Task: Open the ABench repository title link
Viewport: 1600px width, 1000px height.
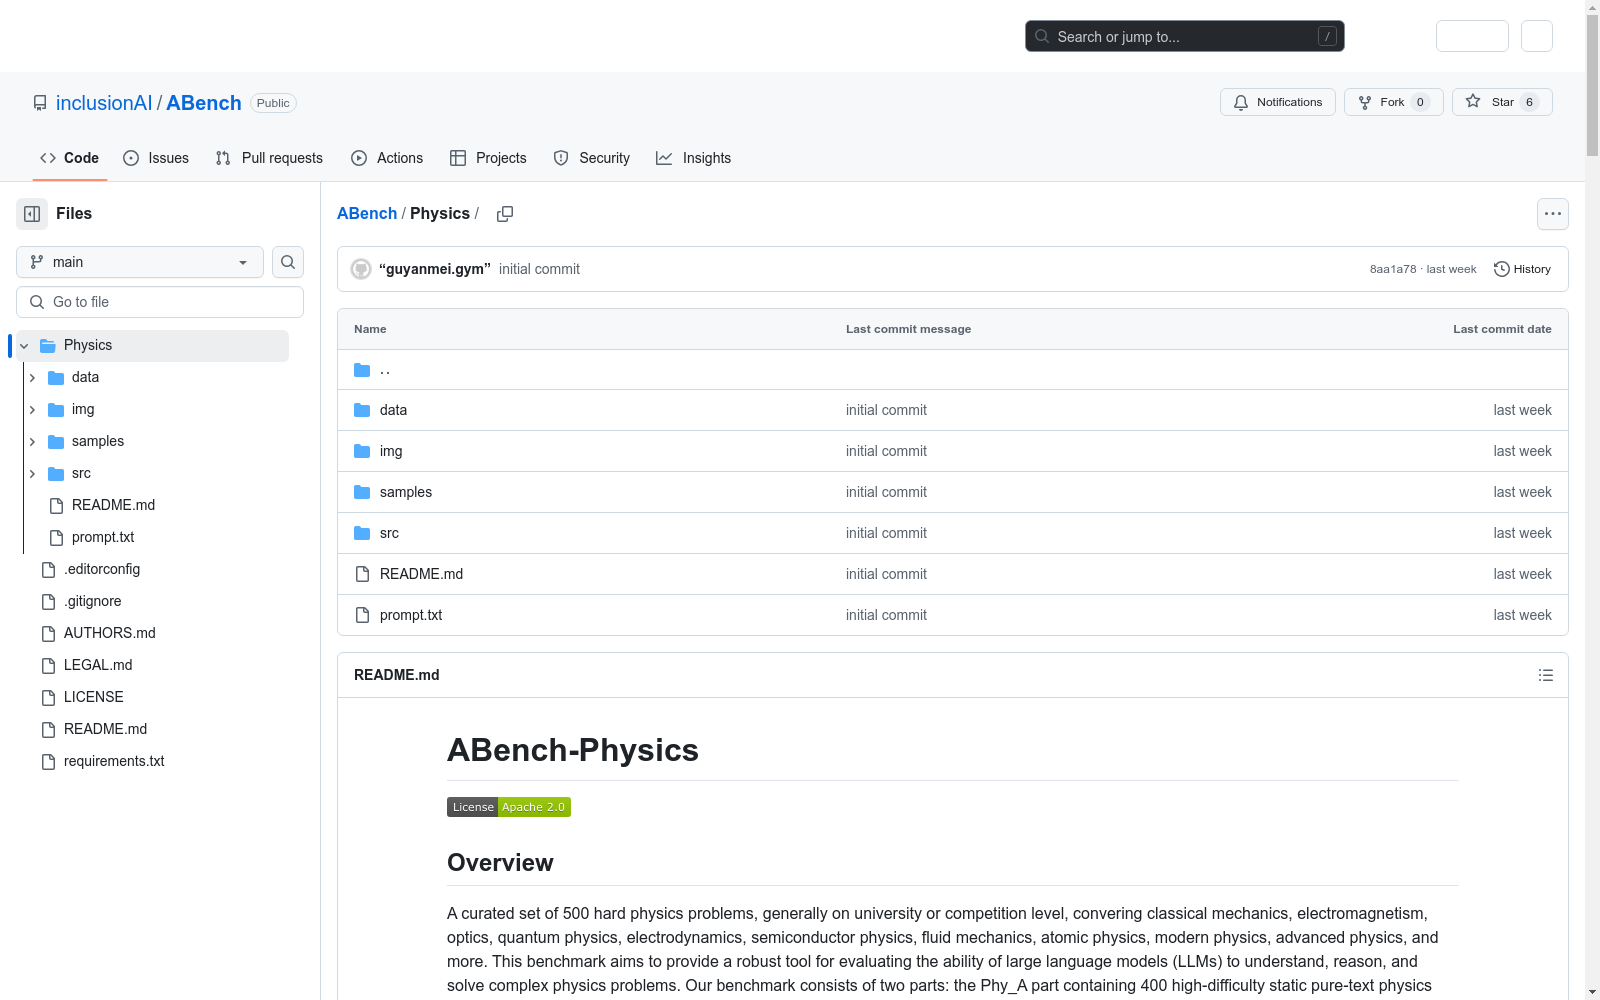Action: [x=204, y=103]
